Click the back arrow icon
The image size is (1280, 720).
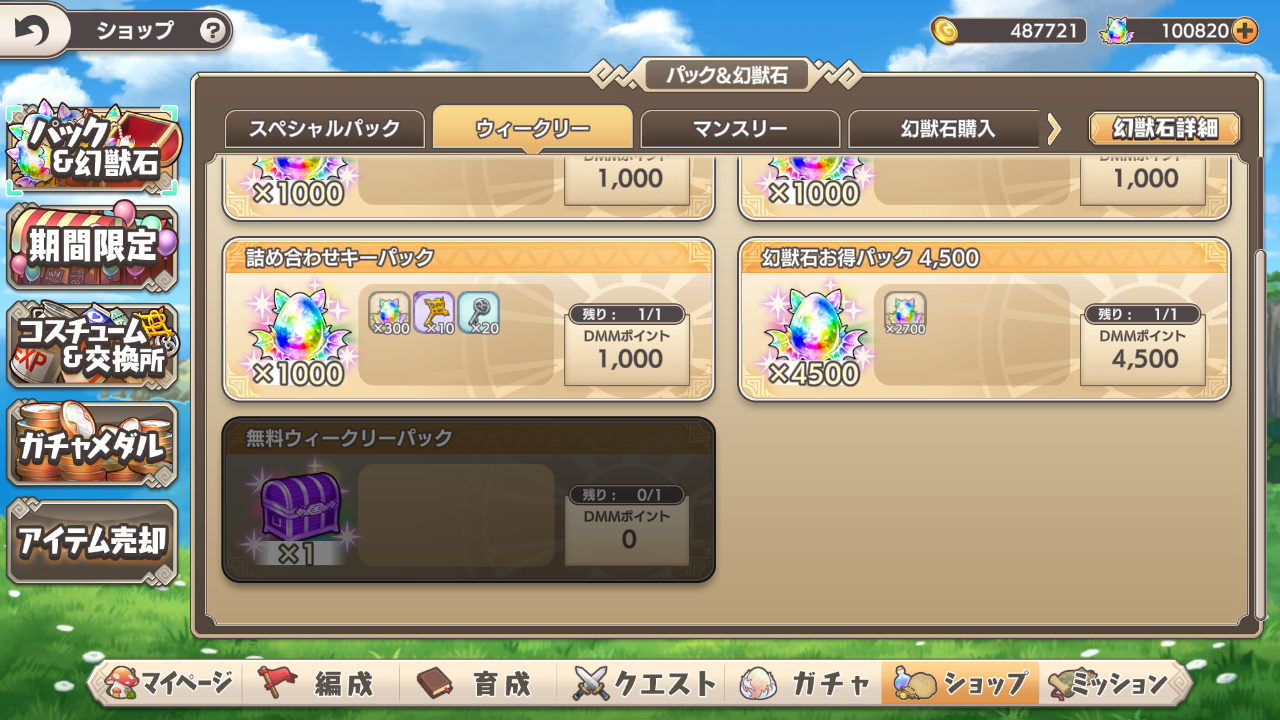tap(31, 31)
